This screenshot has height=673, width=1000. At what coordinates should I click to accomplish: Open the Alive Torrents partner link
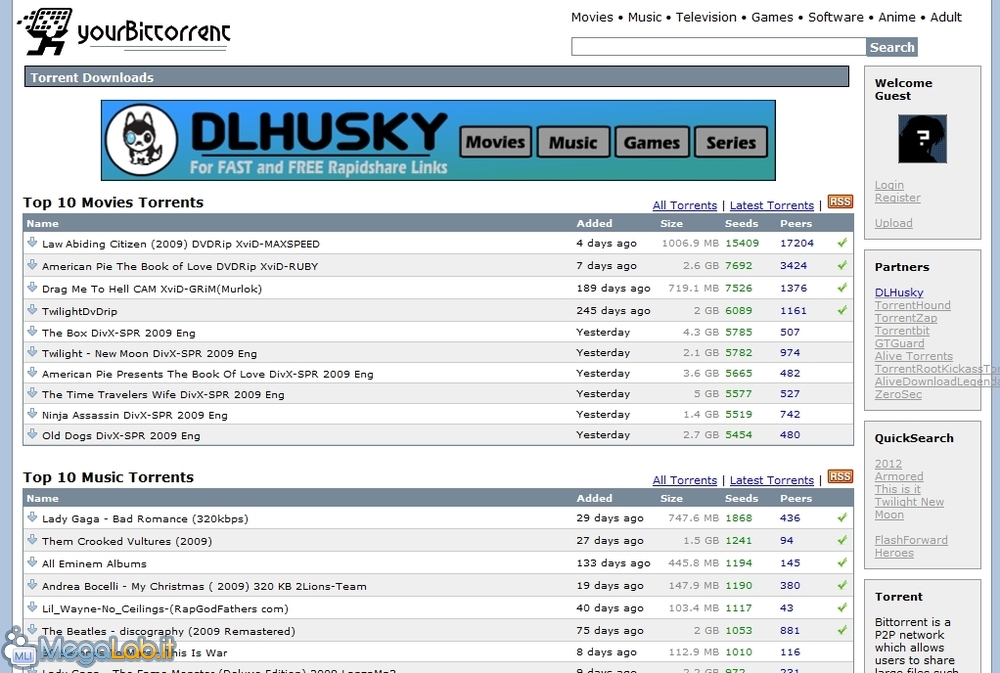(x=913, y=356)
